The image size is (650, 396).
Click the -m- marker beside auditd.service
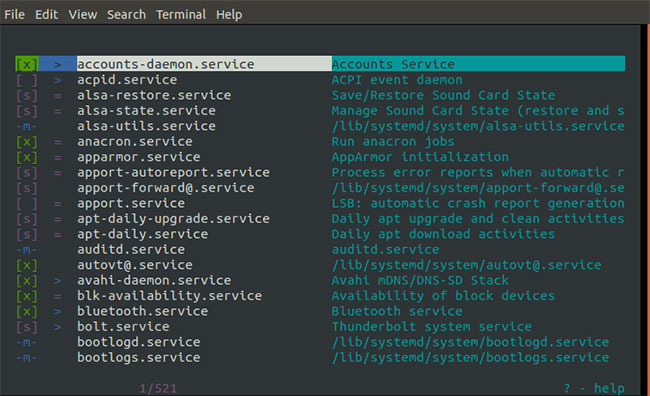(27, 250)
